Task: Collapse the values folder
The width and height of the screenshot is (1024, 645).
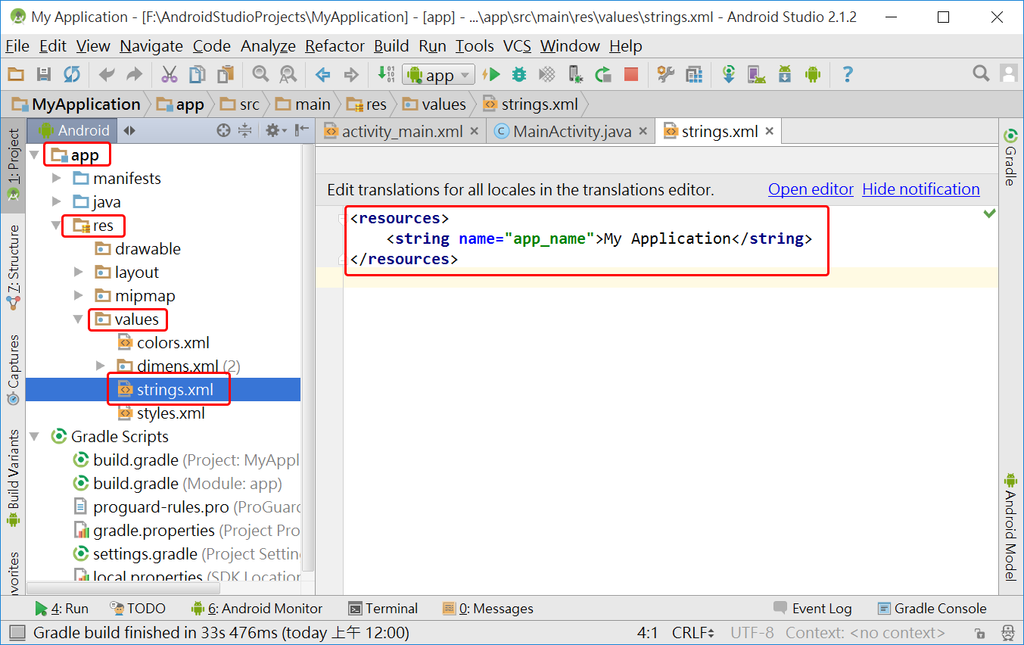Action: click(78, 319)
